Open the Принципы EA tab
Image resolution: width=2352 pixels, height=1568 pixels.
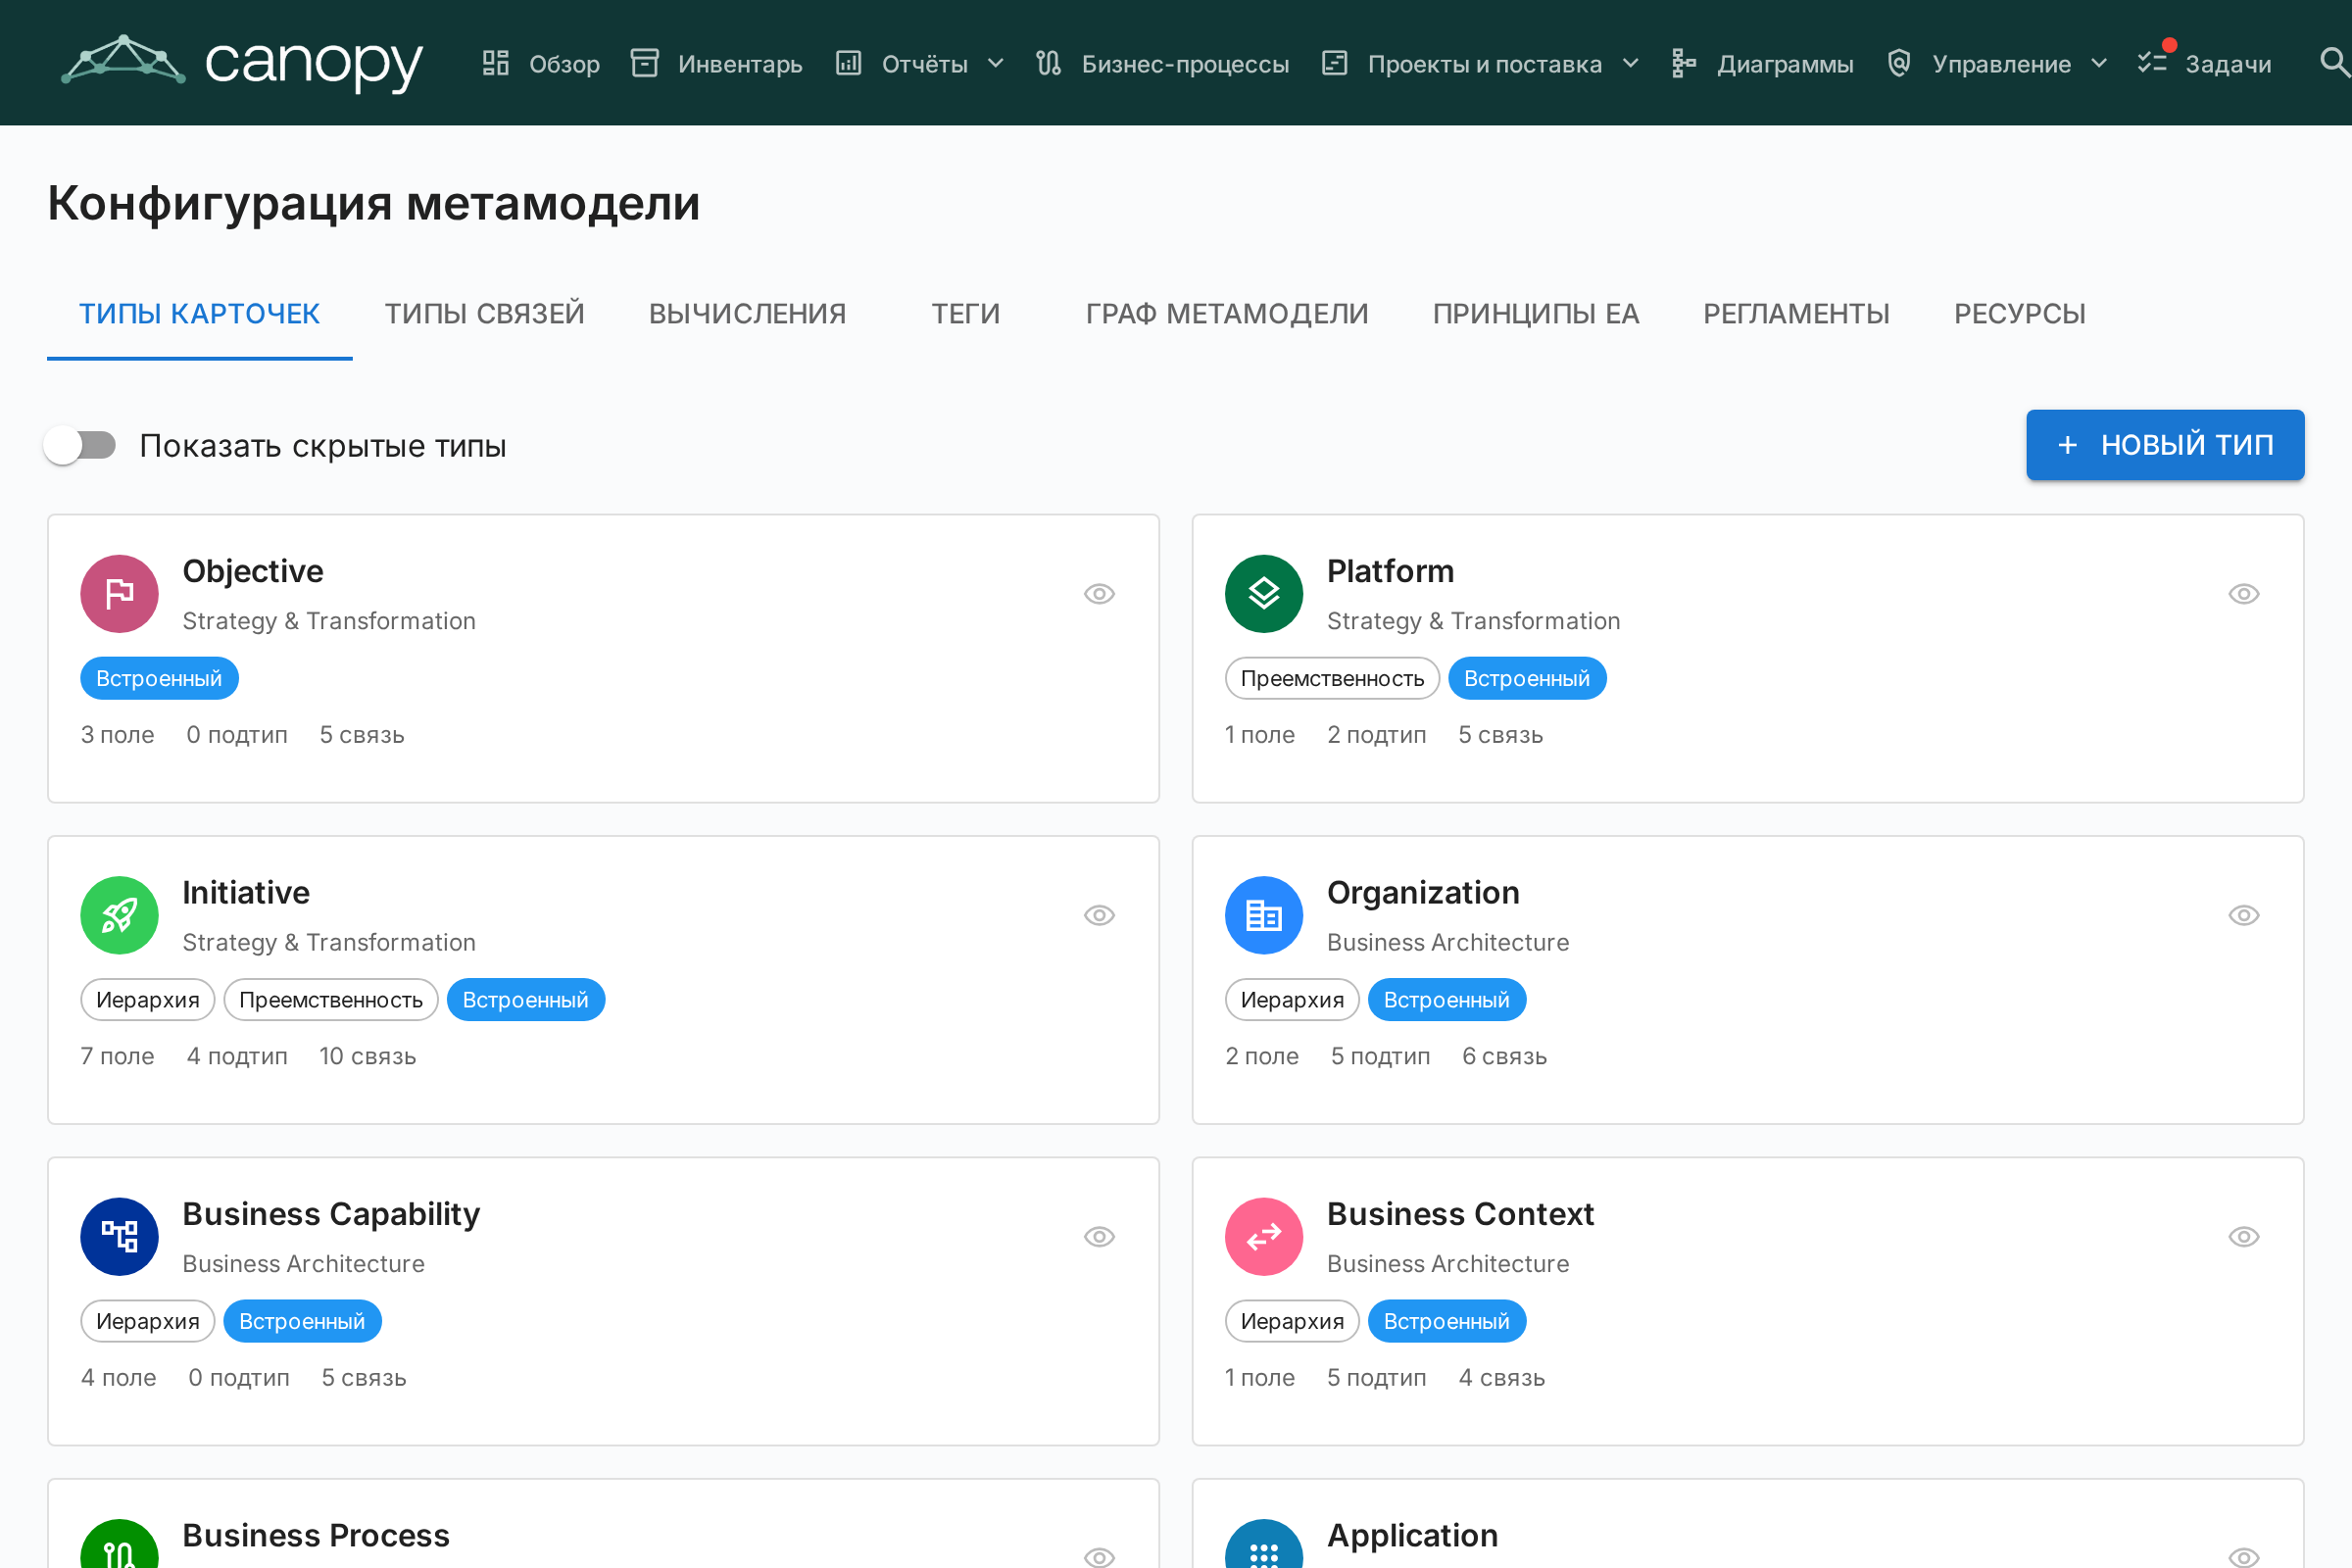1536,314
